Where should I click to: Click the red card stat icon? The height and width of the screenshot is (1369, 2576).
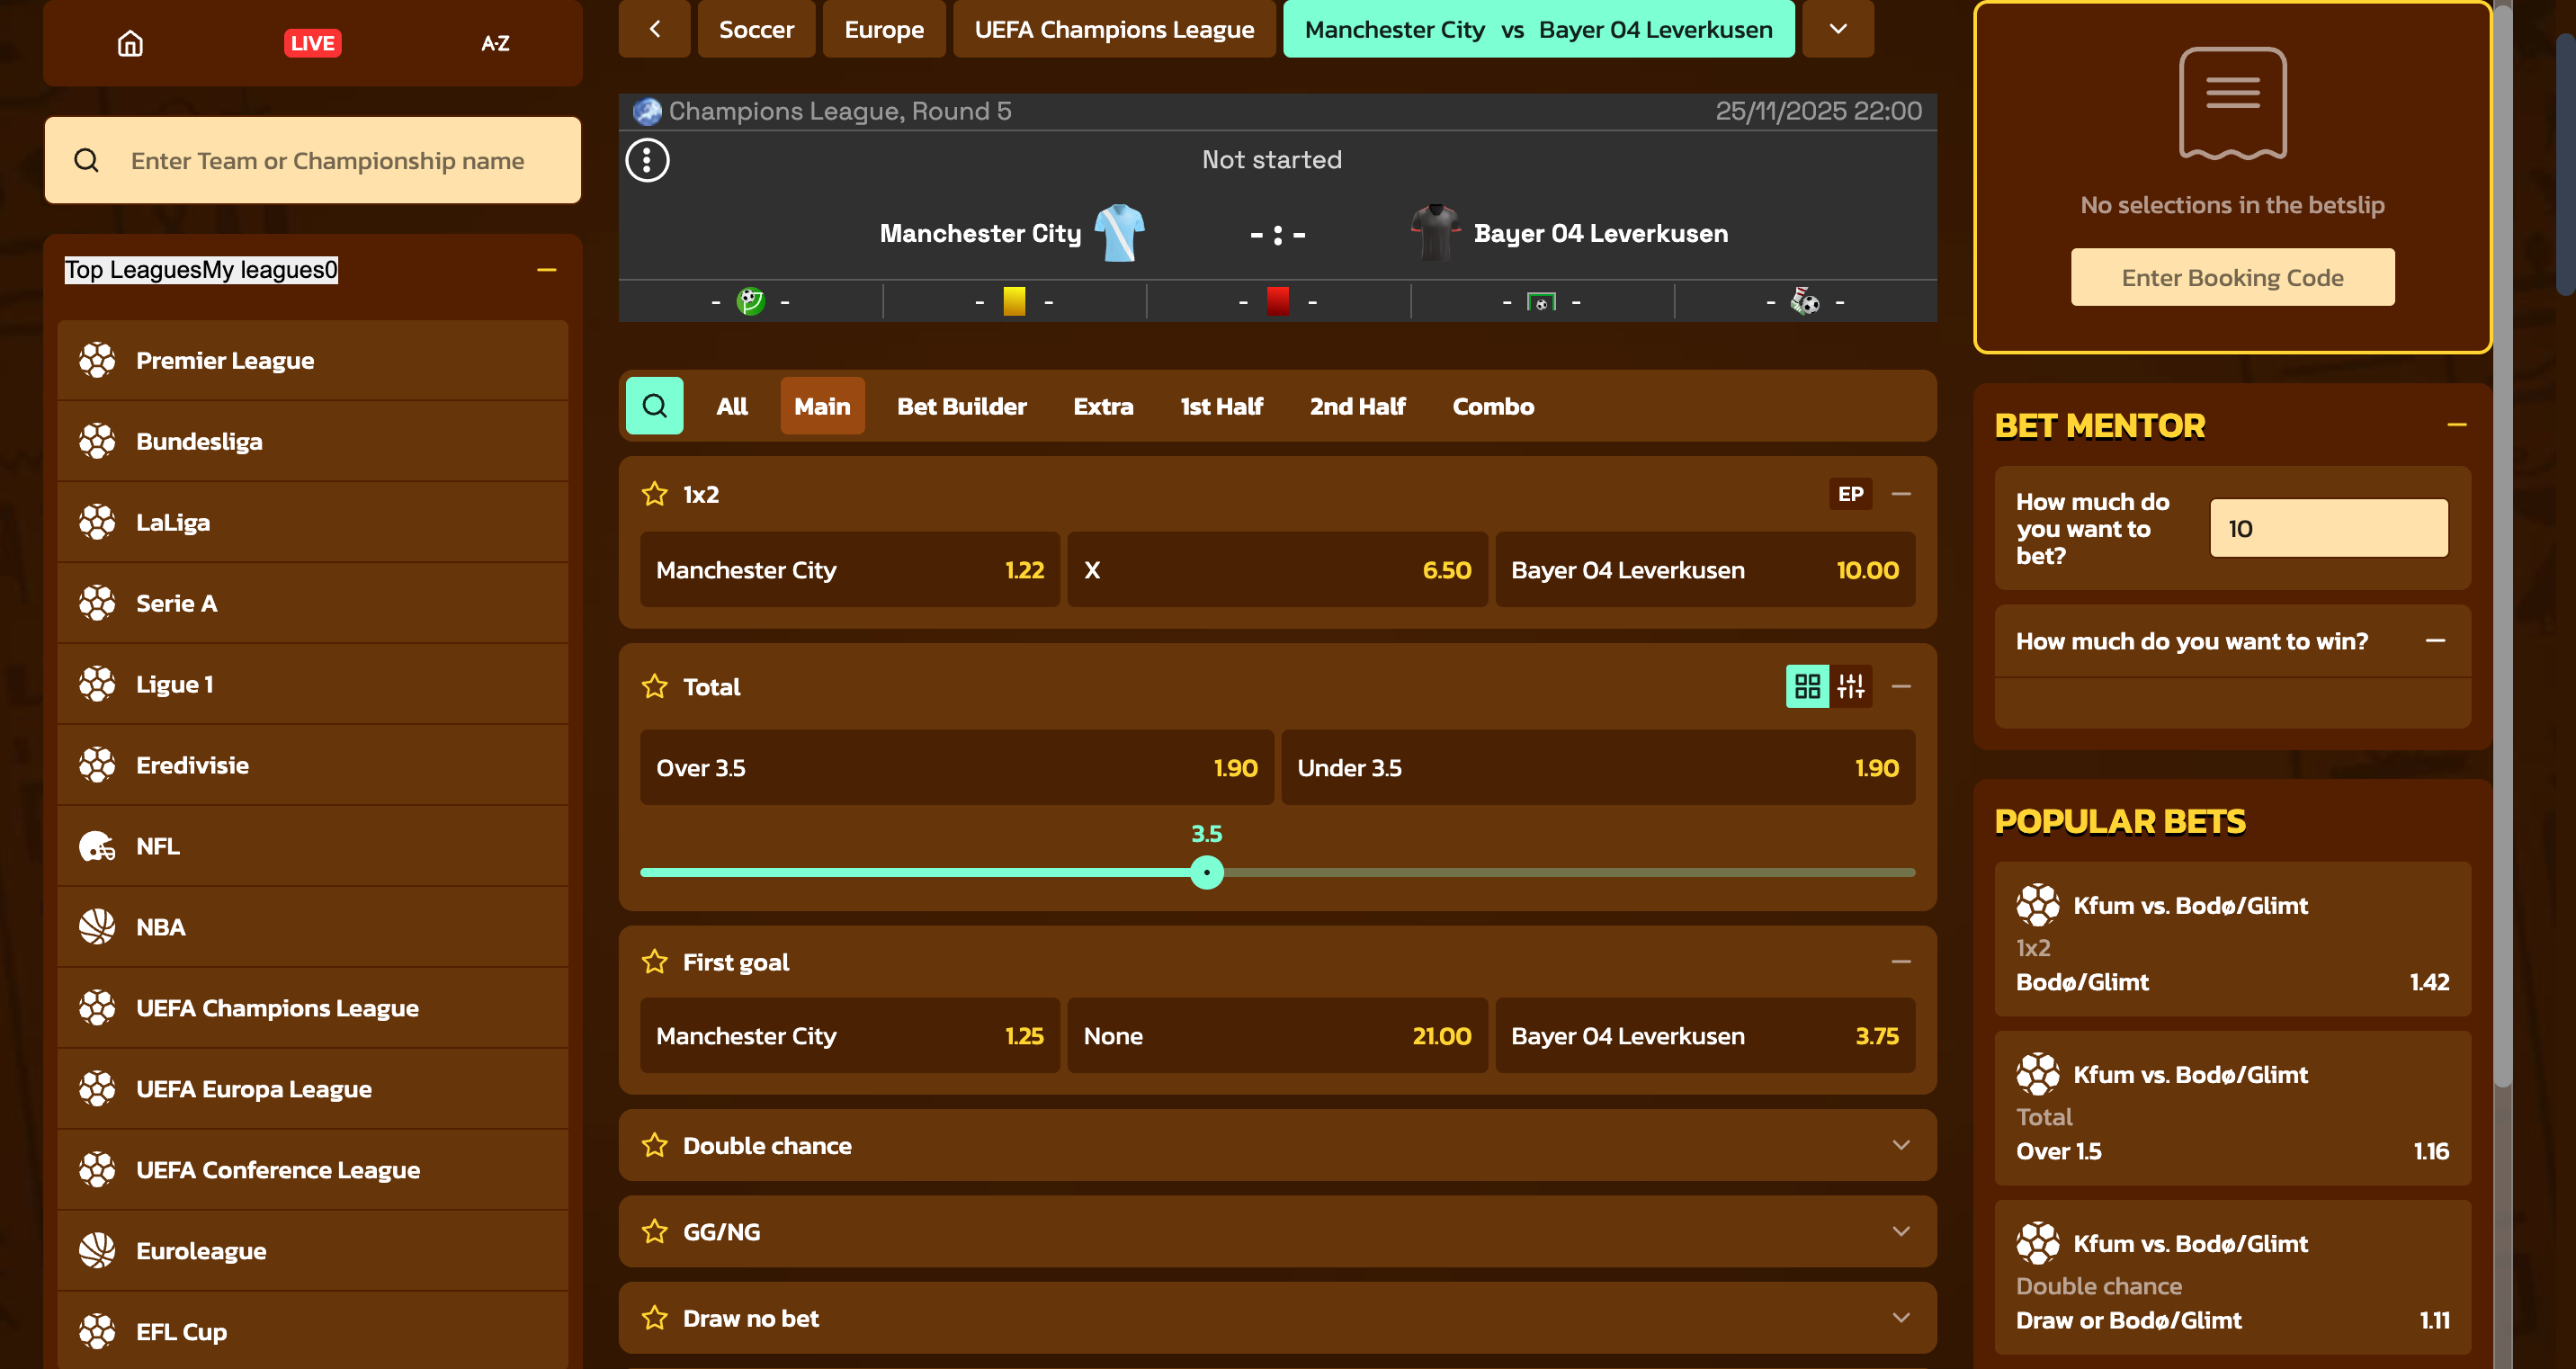pyautogui.click(x=1278, y=301)
